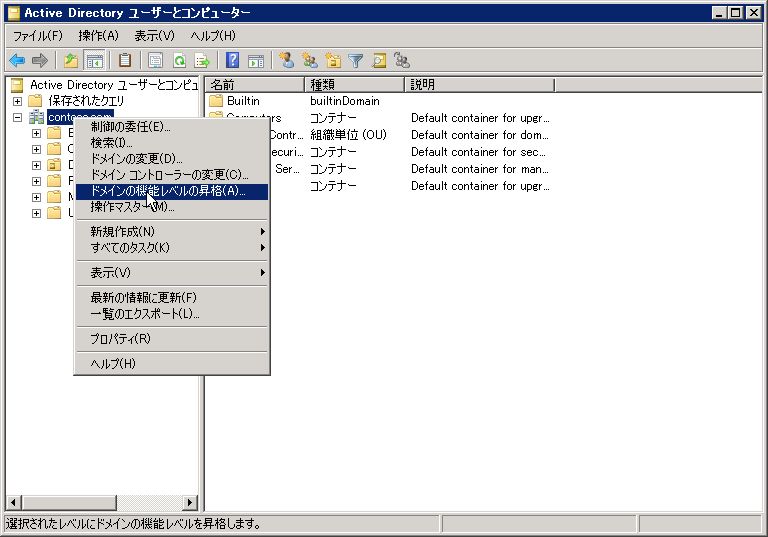Screen dimensions: 768x537
Task: Click the tree pane horizontal scrollbar thumb
Action: [68, 502]
